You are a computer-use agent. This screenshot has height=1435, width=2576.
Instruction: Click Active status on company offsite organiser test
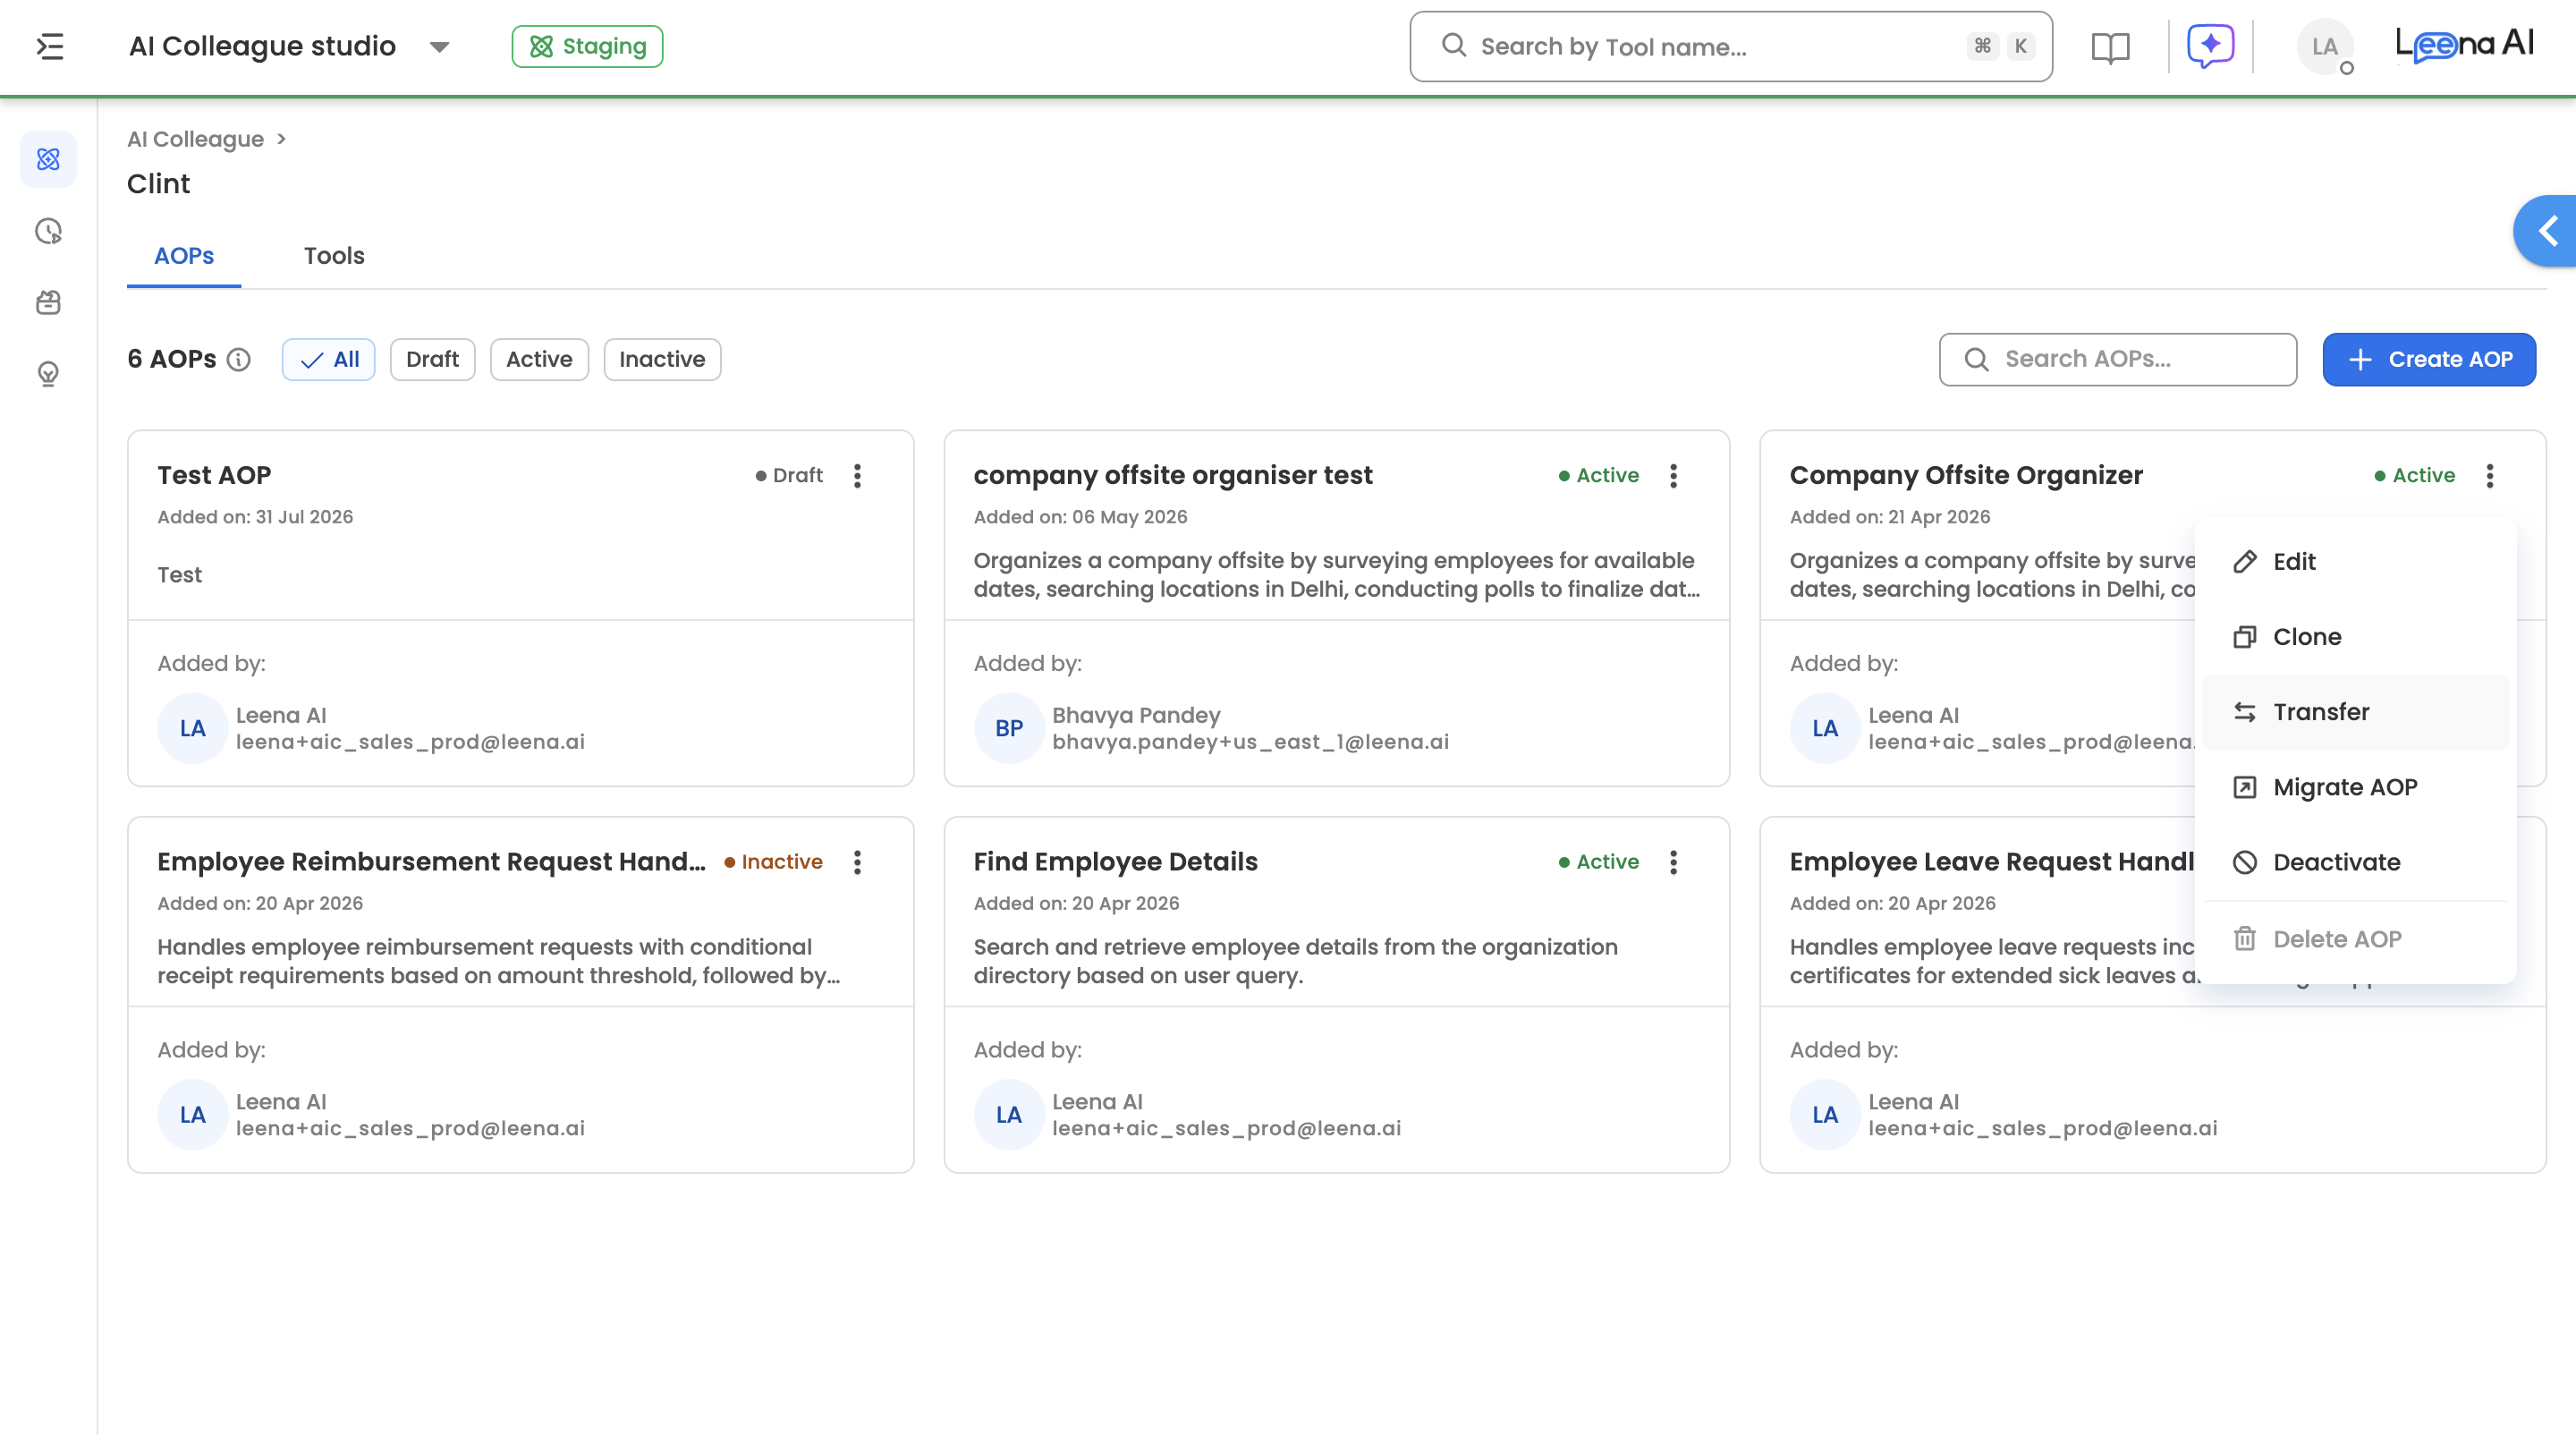click(x=1599, y=476)
